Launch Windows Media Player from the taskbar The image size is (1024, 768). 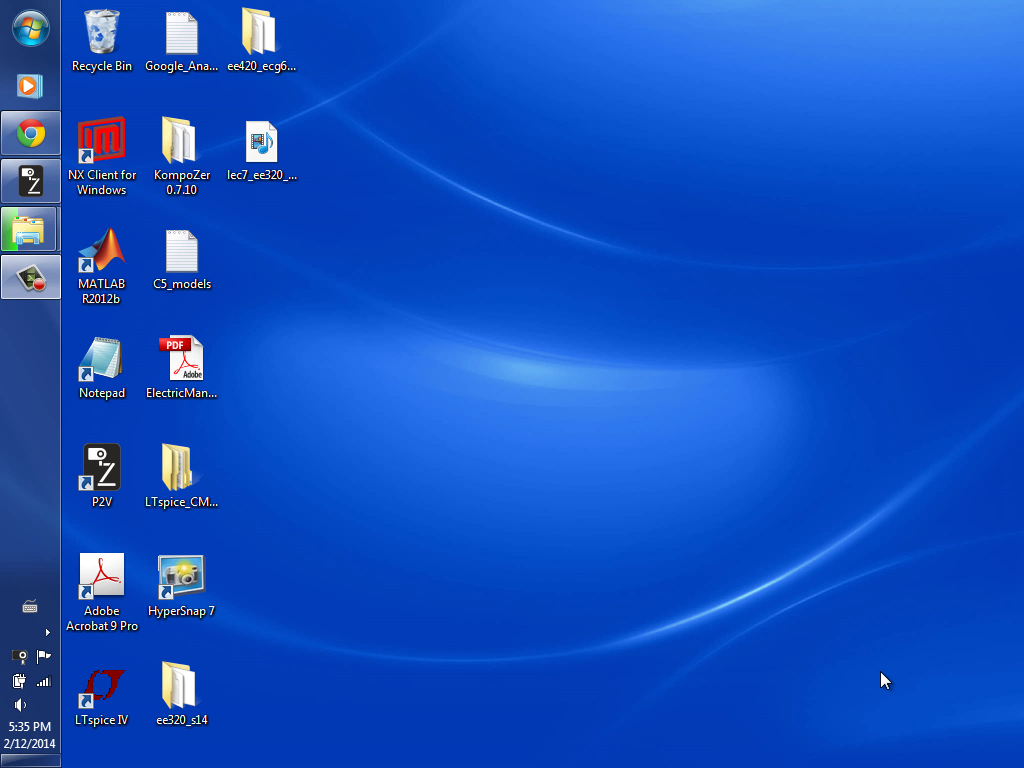[x=30, y=86]
